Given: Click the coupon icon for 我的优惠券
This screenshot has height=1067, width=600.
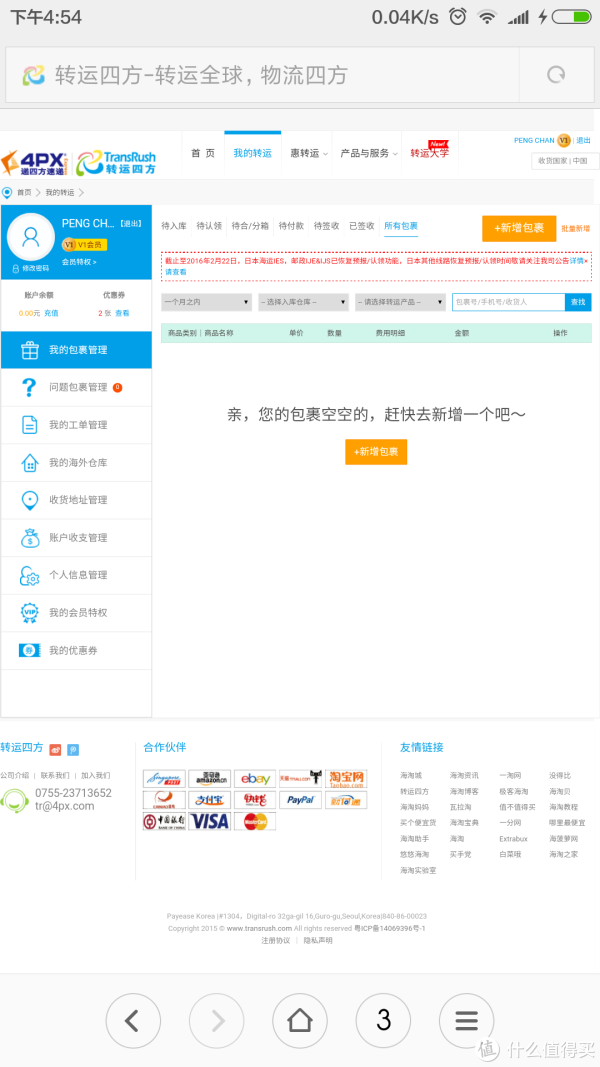Looking at the screenshot, I should click(x=29, y=651).
